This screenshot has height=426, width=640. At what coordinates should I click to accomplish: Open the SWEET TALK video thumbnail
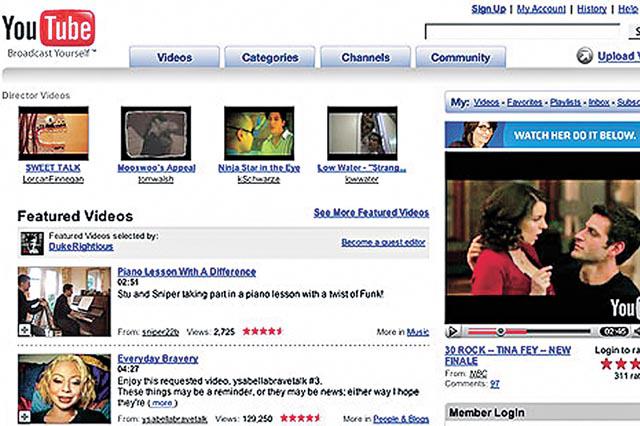(x=53, y=133)
